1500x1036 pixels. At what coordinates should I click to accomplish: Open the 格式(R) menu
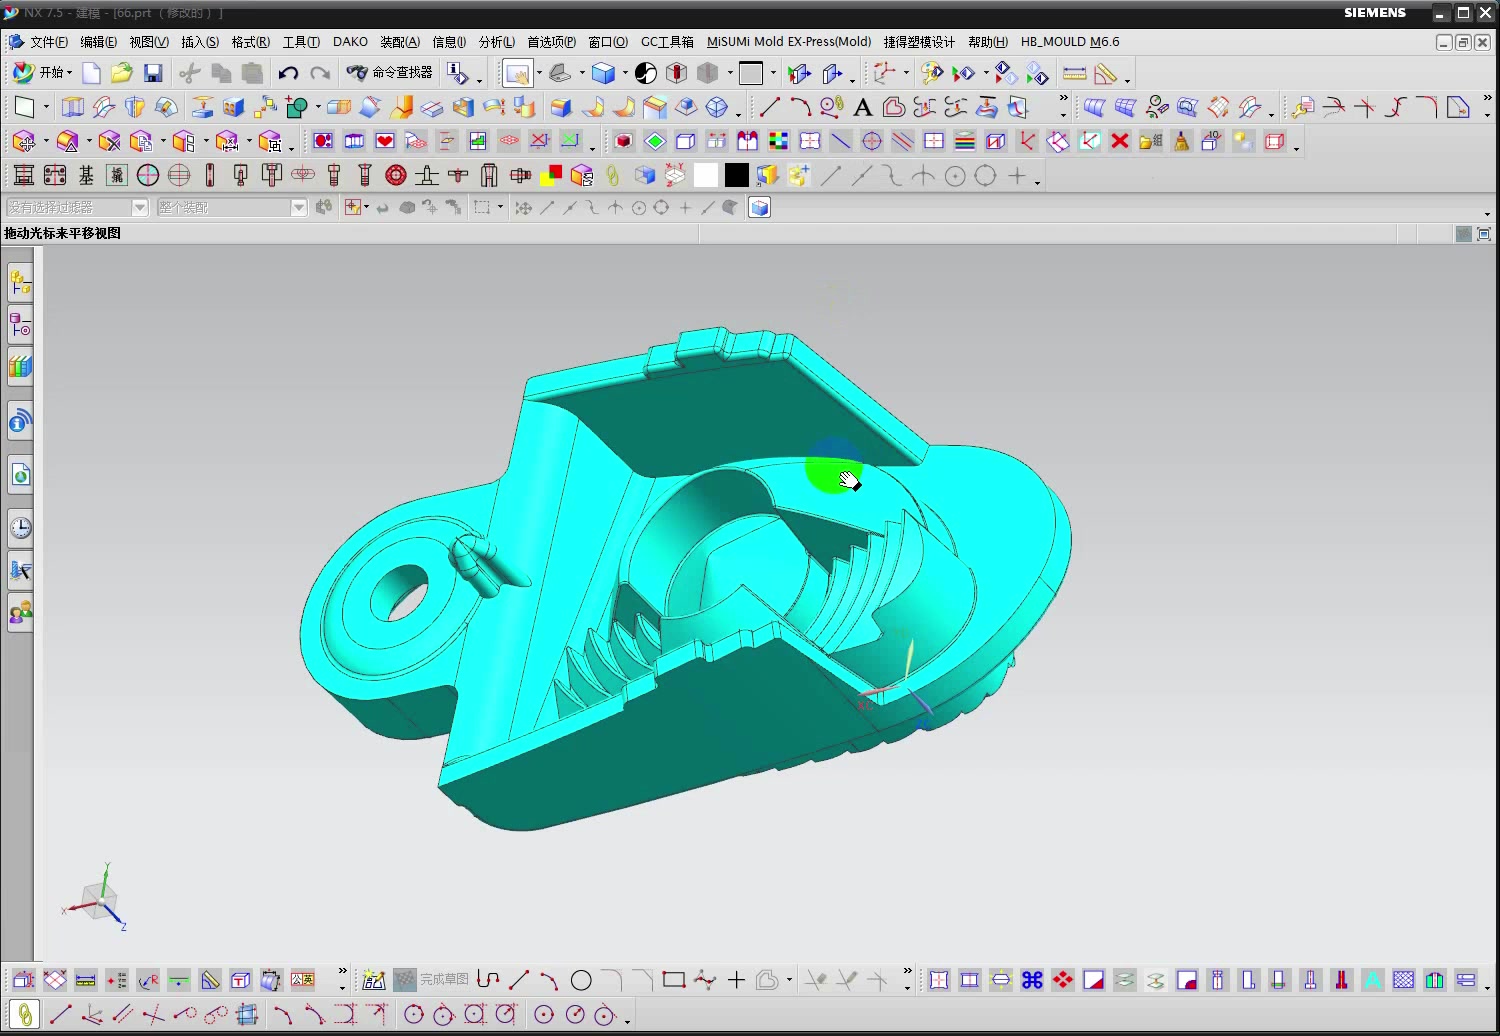click(x=250, y=42)
